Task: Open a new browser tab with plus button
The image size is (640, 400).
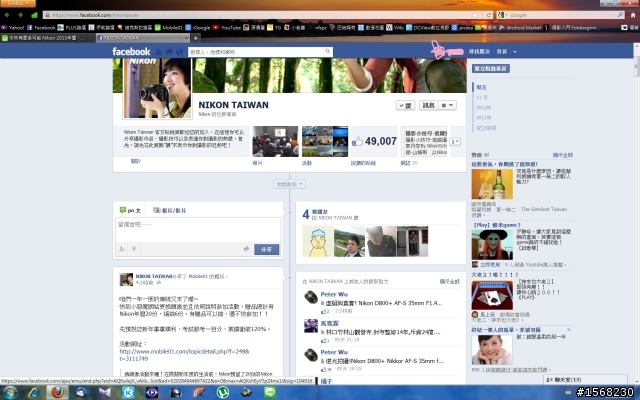Action: click(x=196, y=38)
